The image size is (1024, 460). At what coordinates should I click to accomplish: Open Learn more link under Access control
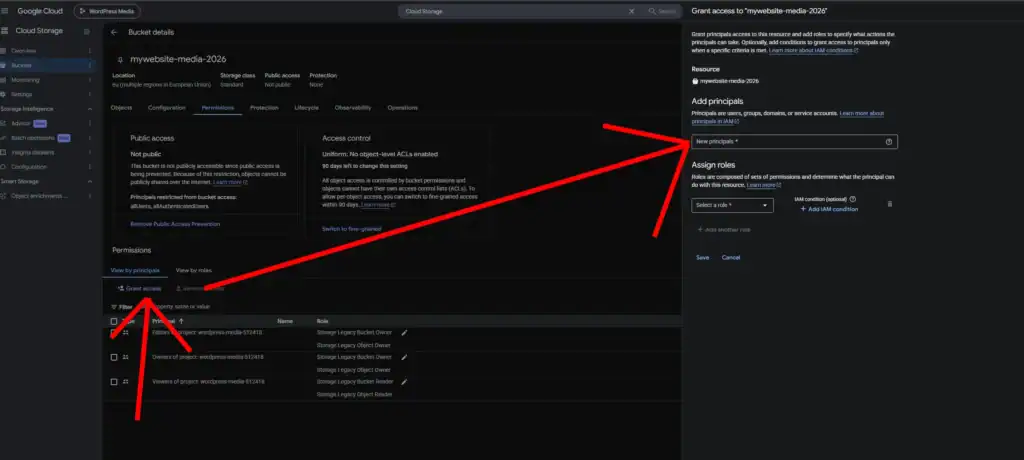(378, 205)
